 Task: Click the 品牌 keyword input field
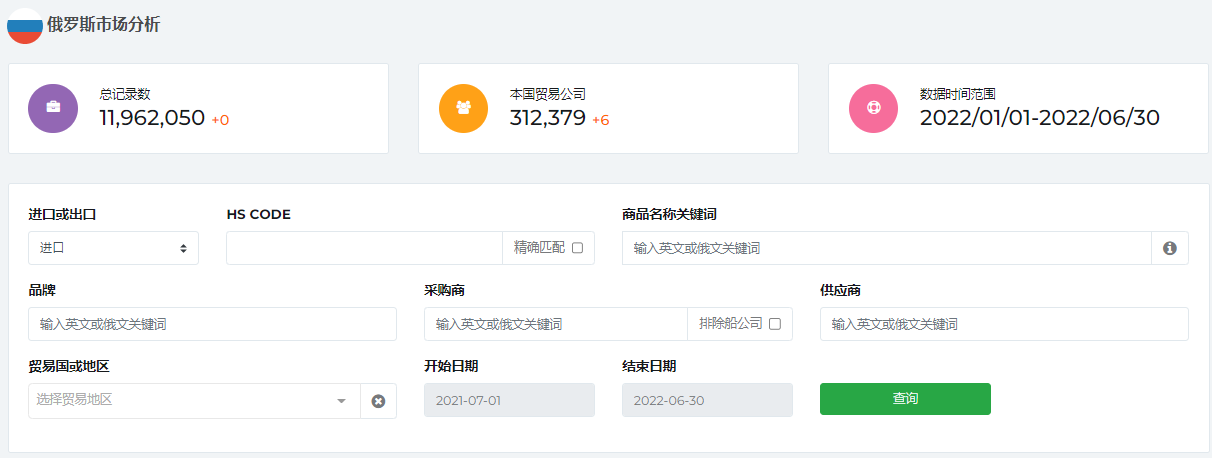(x=212, y=324)
